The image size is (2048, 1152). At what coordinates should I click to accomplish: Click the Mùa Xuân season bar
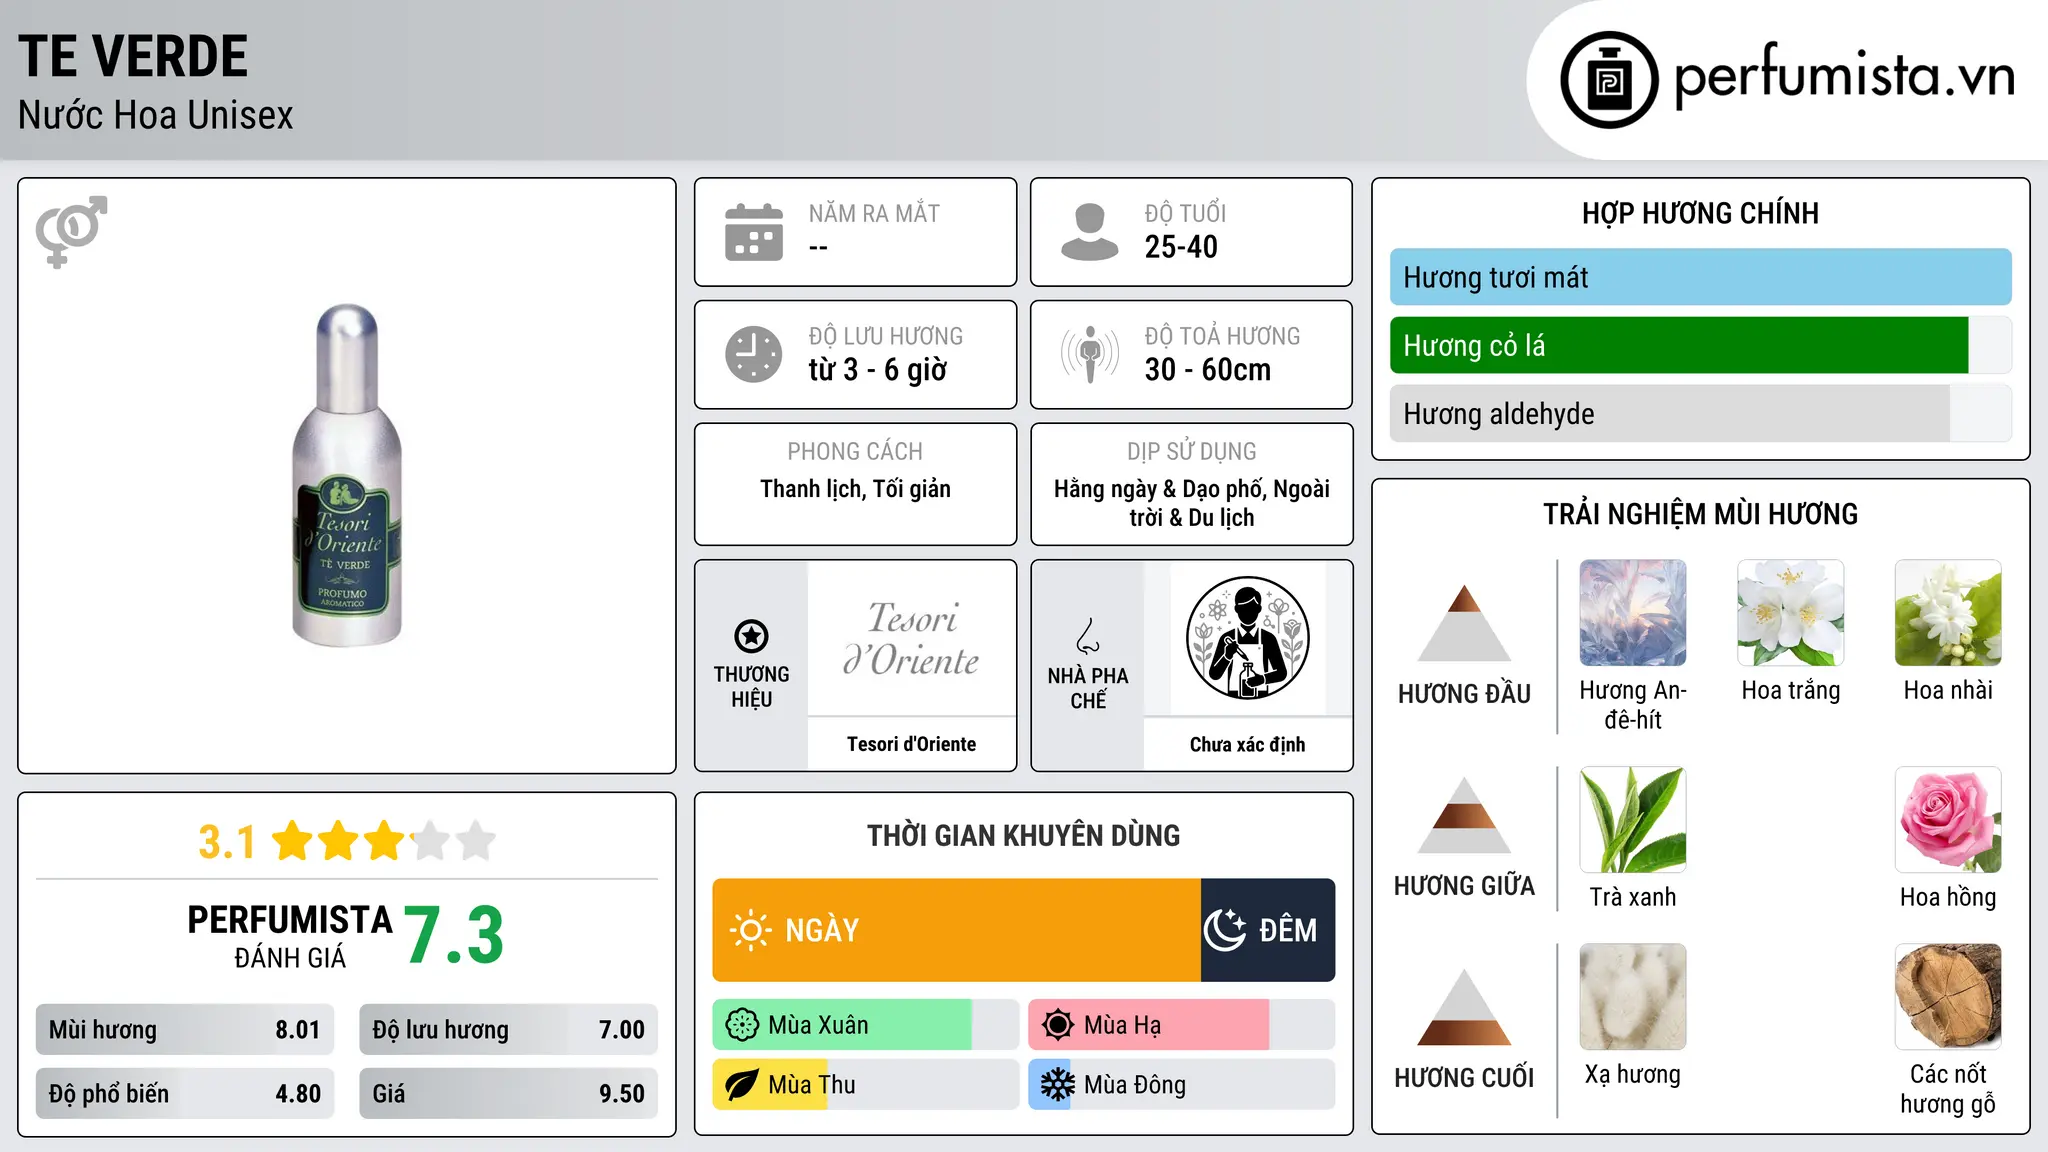coord(865,1025)
